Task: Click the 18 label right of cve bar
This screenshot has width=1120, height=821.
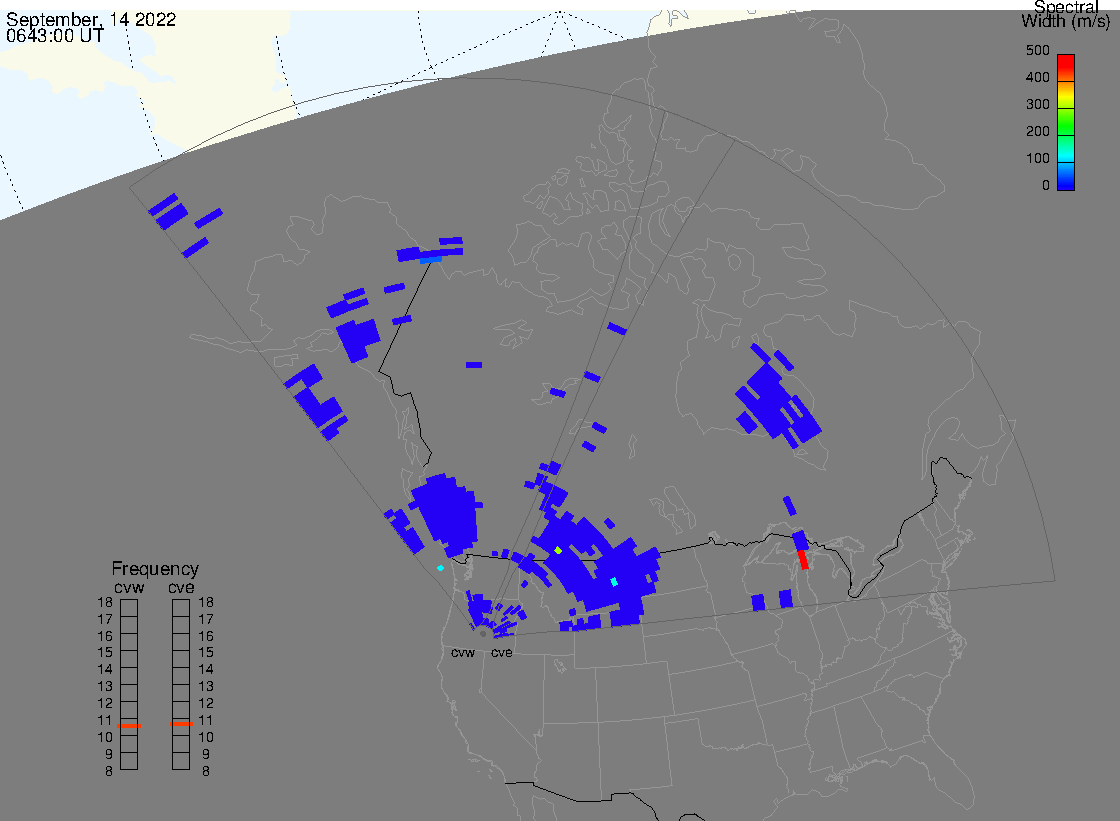Action: pyautogui.click(x=206, y=602)
